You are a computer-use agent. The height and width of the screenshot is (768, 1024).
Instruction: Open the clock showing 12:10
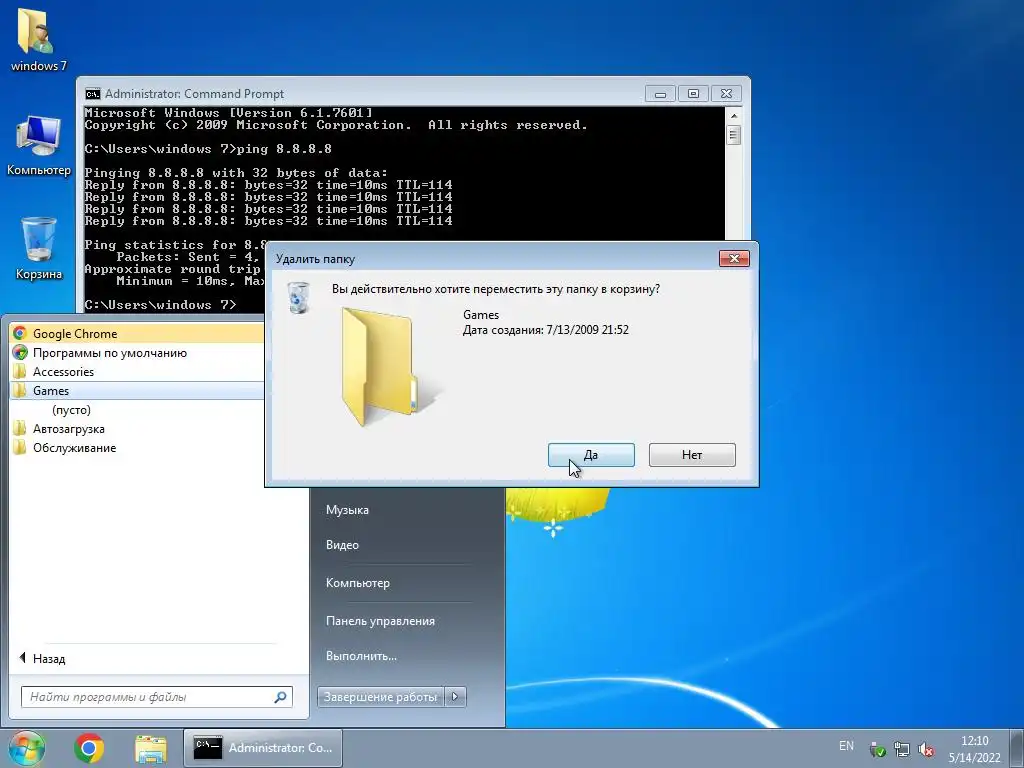click(974, 749)
